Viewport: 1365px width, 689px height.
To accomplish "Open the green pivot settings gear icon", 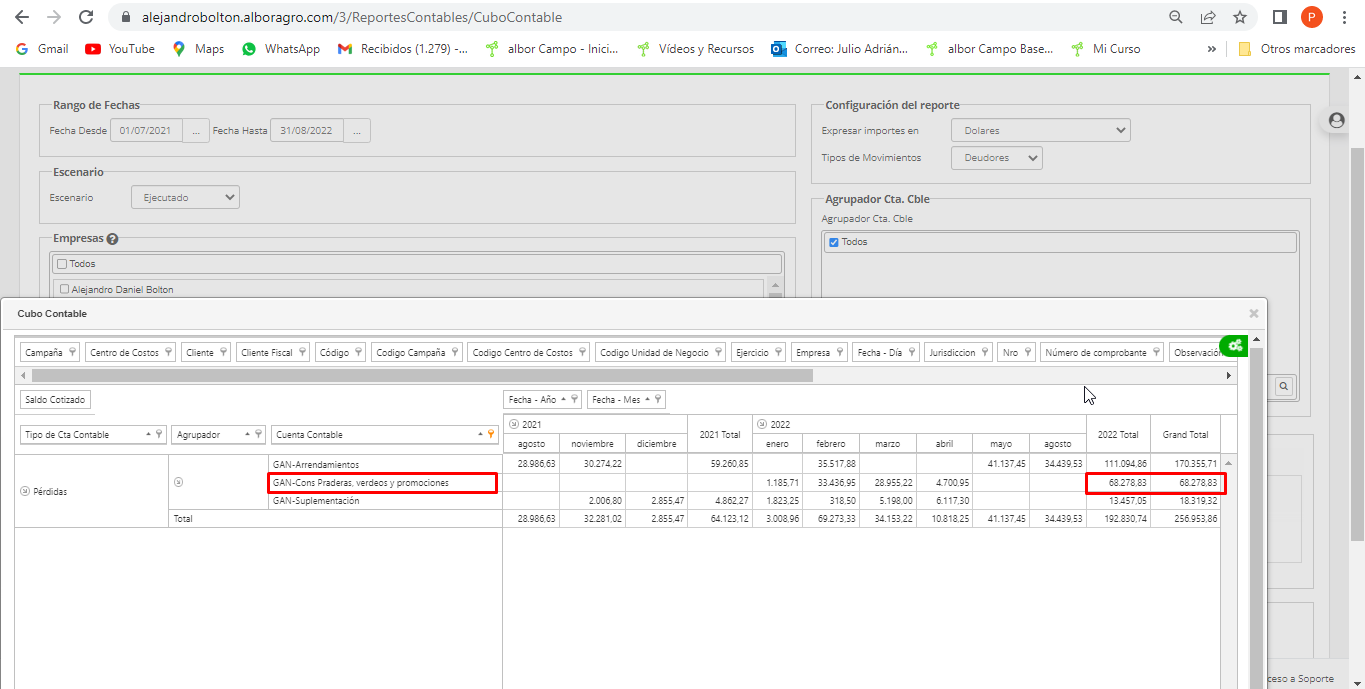I will [x=1235, y=346].
